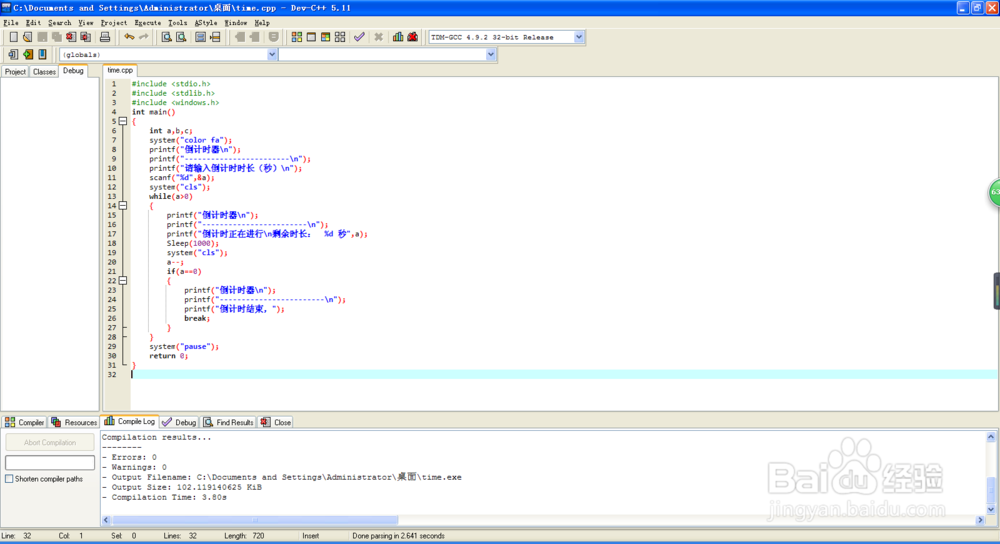Open the Project menu
The image size is (1000, 544).
point(114,22)
